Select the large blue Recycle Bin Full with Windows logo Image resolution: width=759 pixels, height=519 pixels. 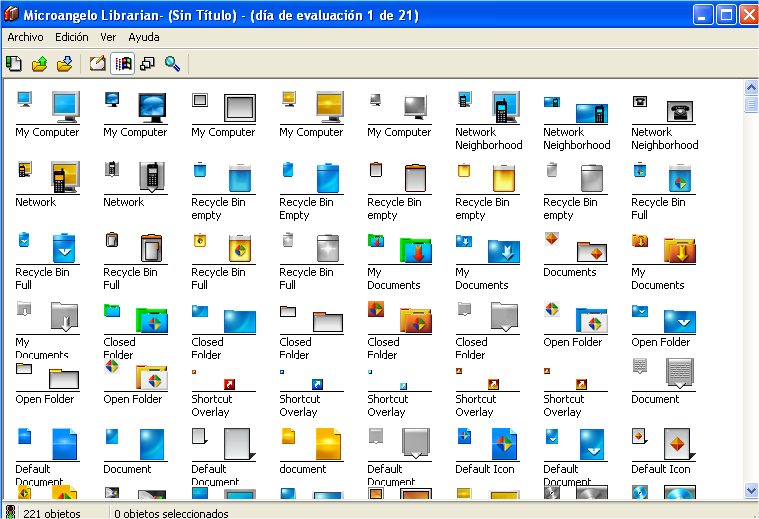(680, 178)
